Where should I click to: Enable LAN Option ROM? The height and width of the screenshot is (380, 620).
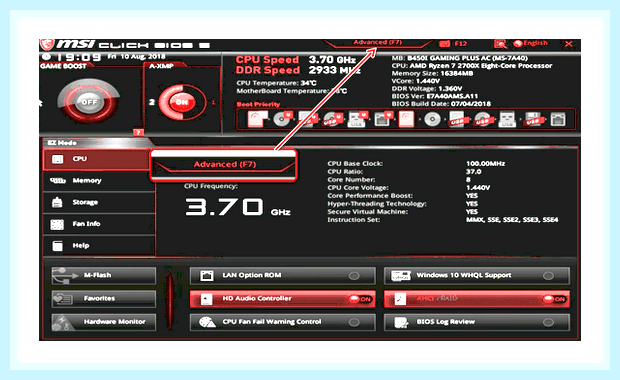coord(282,276)
